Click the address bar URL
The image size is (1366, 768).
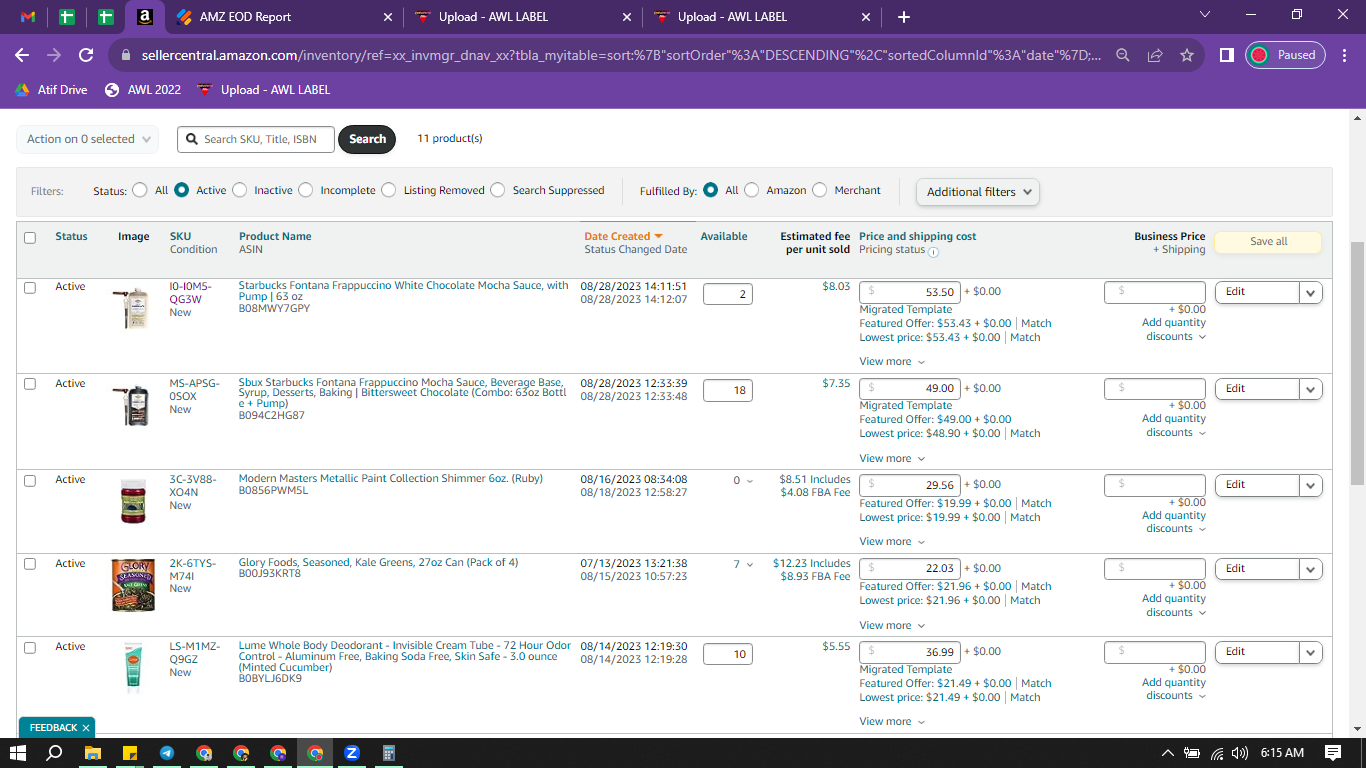pyautogui.click(x=619, y=56)
